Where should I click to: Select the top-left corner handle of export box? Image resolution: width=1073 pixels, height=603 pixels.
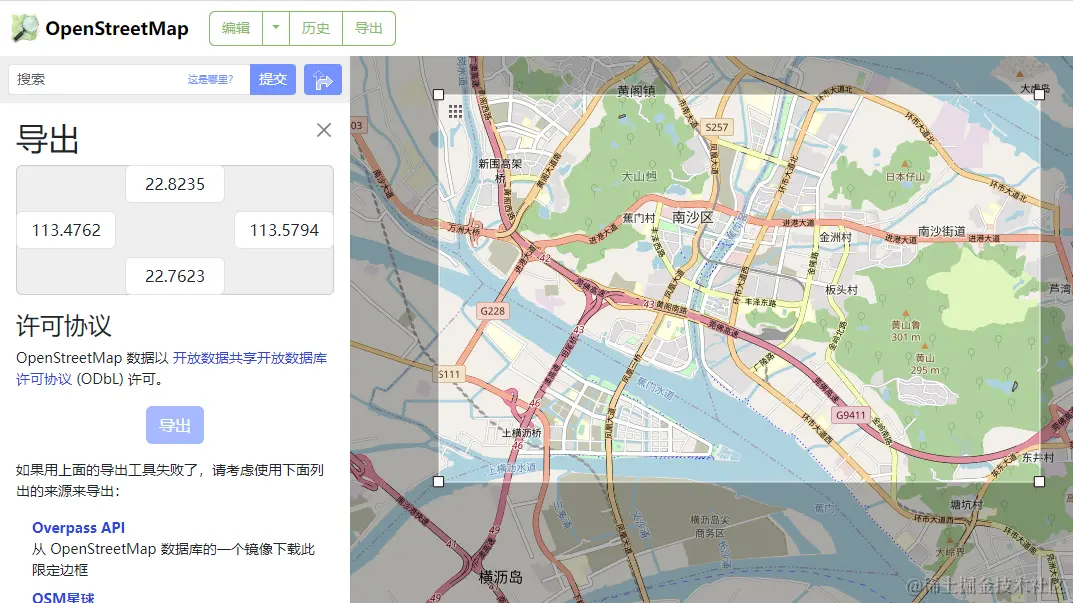point(439,94)
